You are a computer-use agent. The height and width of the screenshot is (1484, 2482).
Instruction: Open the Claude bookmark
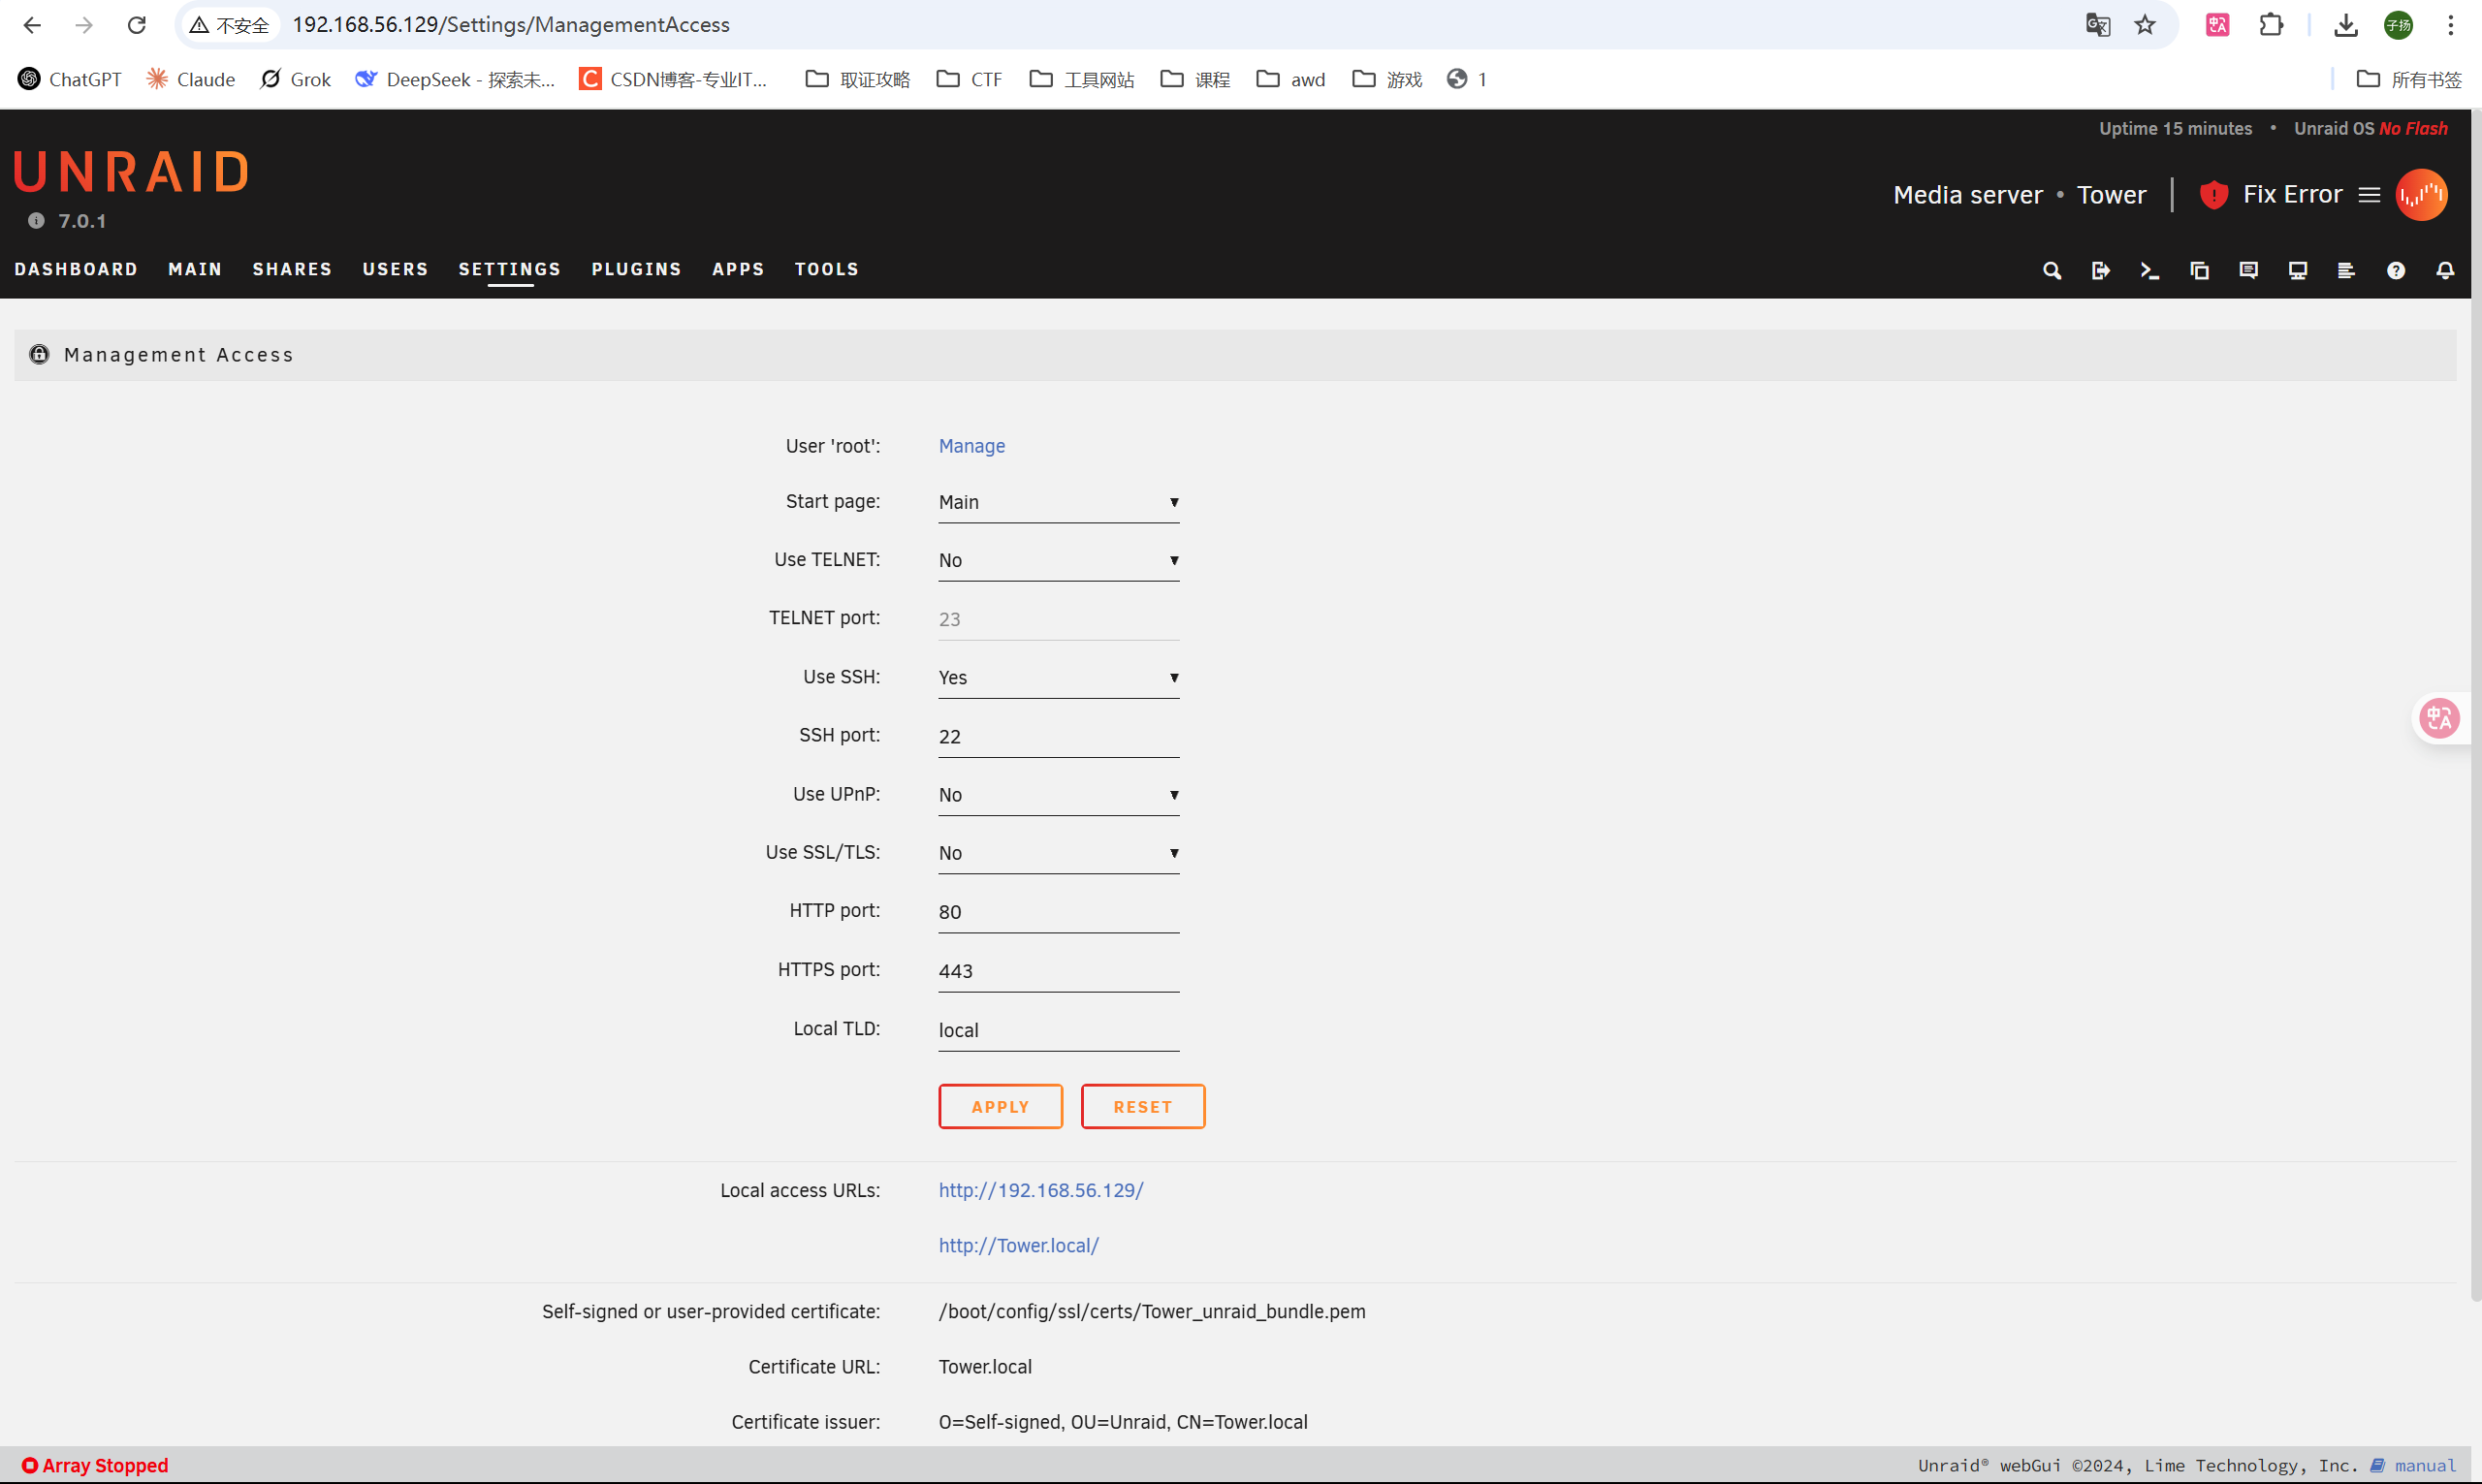(191, 79)
